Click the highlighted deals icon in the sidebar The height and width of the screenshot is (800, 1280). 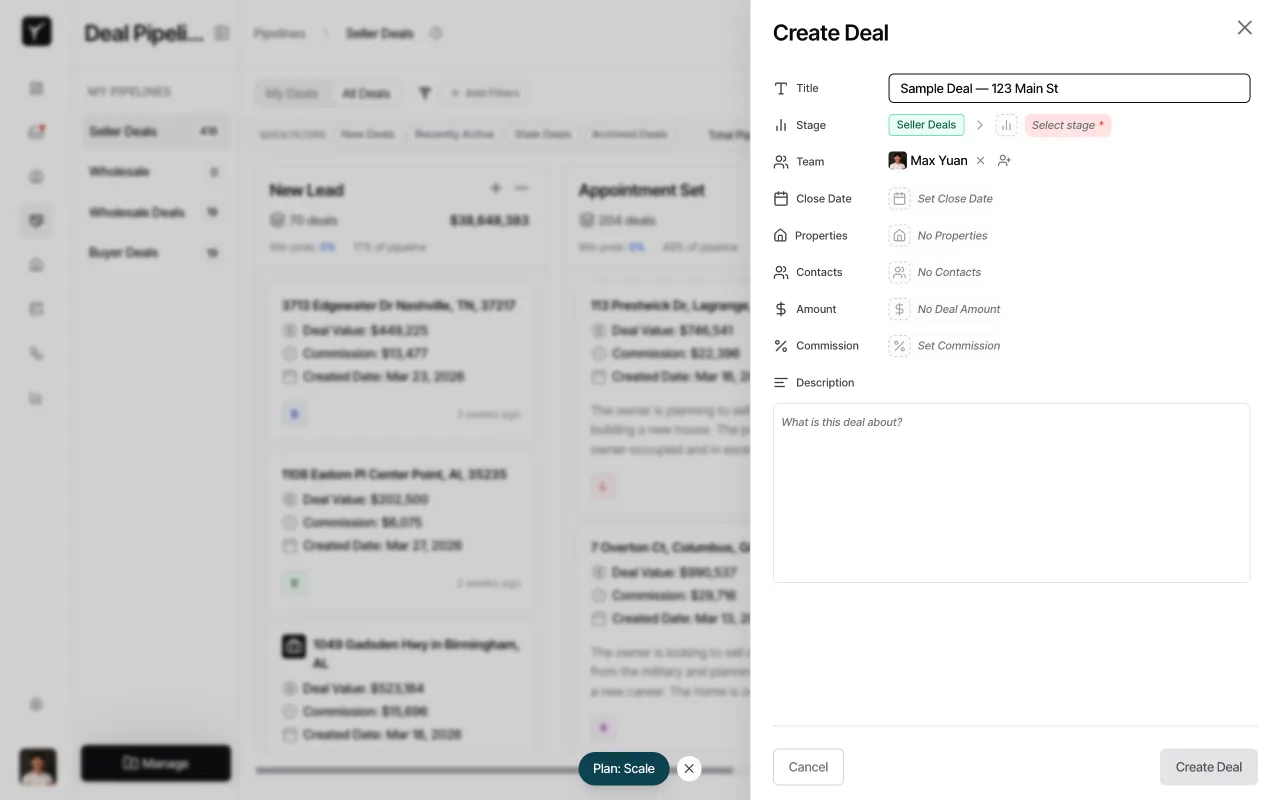coord(36,221)
